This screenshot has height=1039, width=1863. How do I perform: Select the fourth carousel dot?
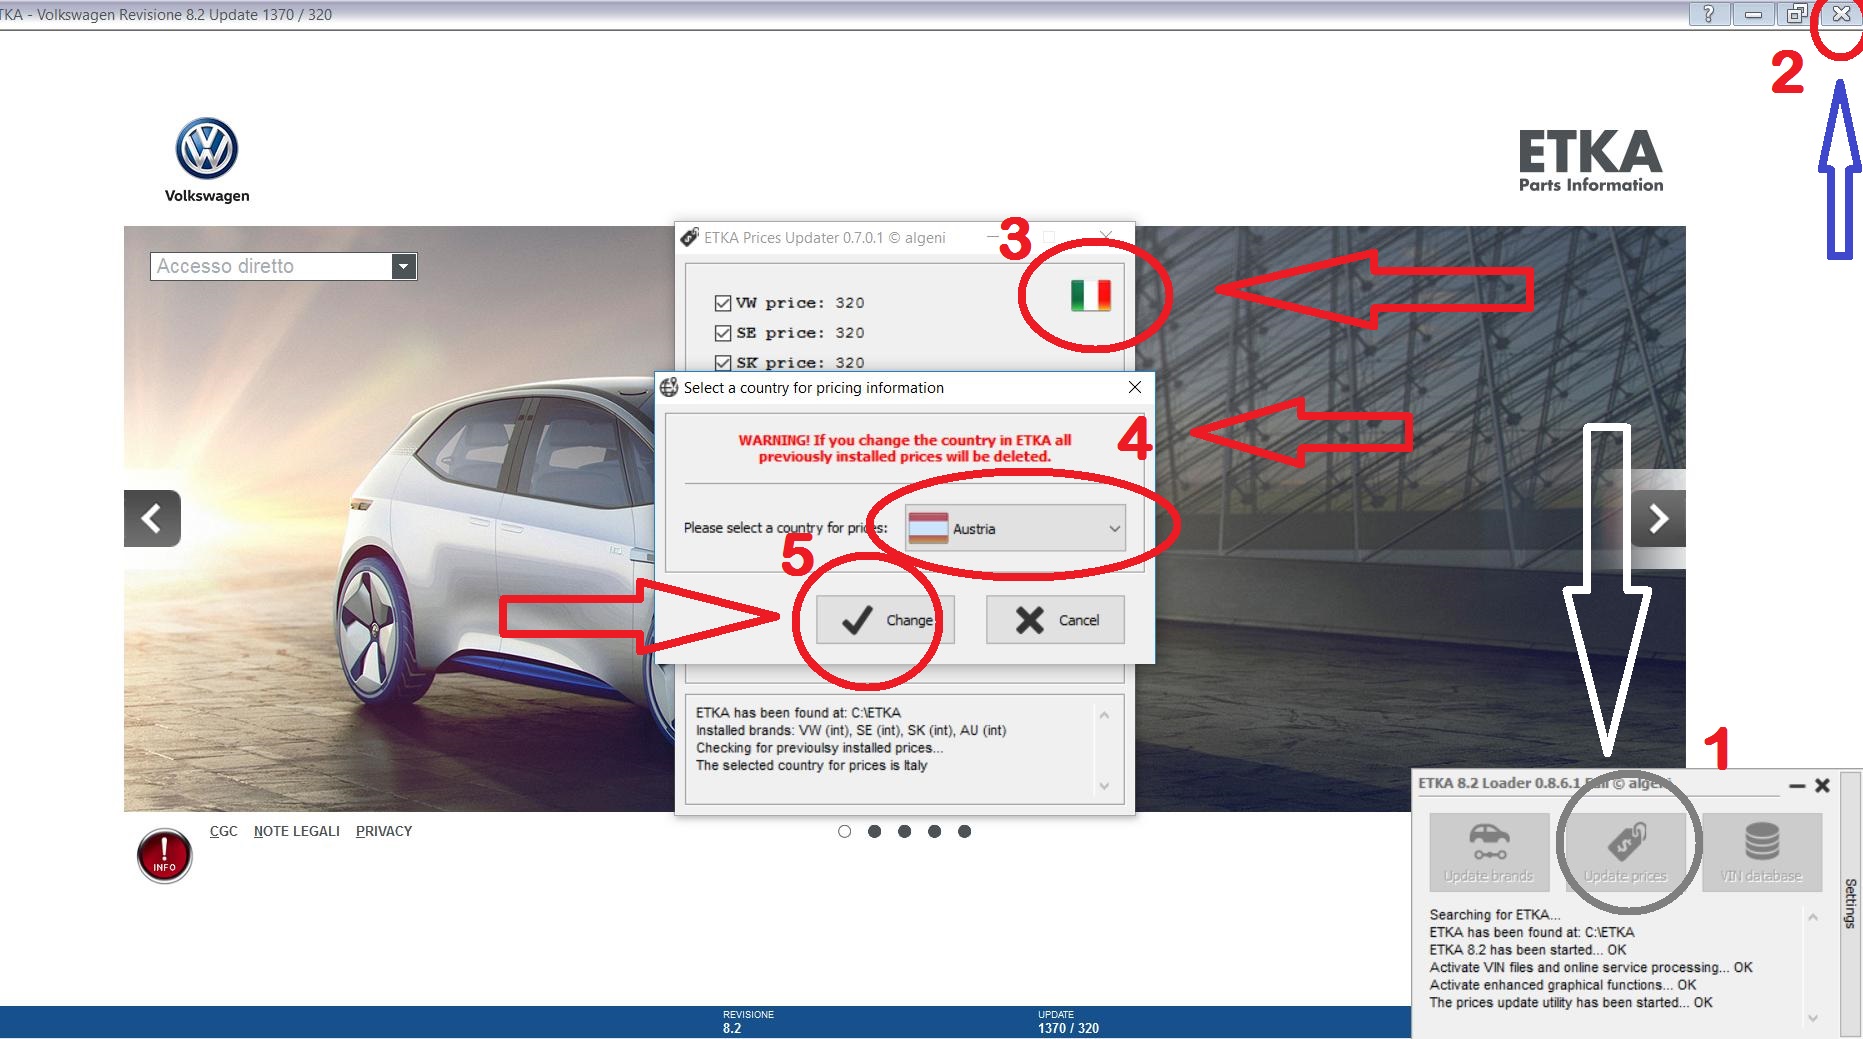pyautogui.click(x=935, y=831)
